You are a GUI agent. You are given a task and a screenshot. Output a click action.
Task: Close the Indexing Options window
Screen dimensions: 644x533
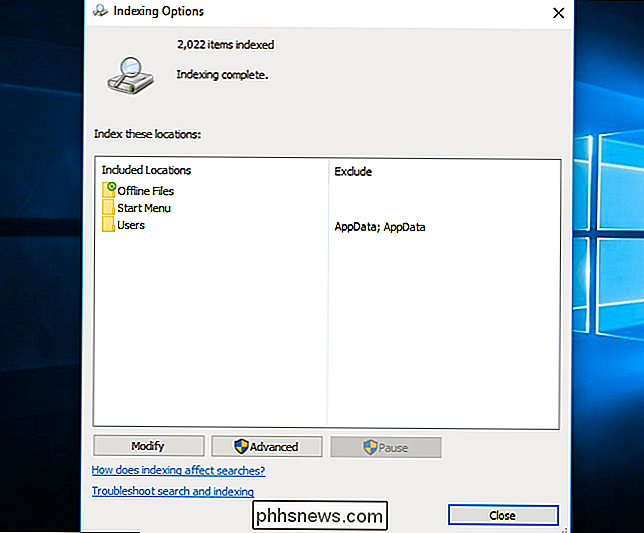click(x=558, y=13)
